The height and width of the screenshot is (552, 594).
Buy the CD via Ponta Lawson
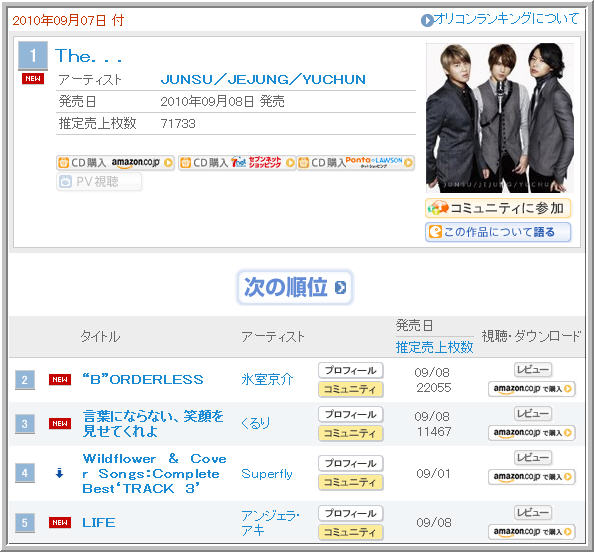tap(355, 163)
